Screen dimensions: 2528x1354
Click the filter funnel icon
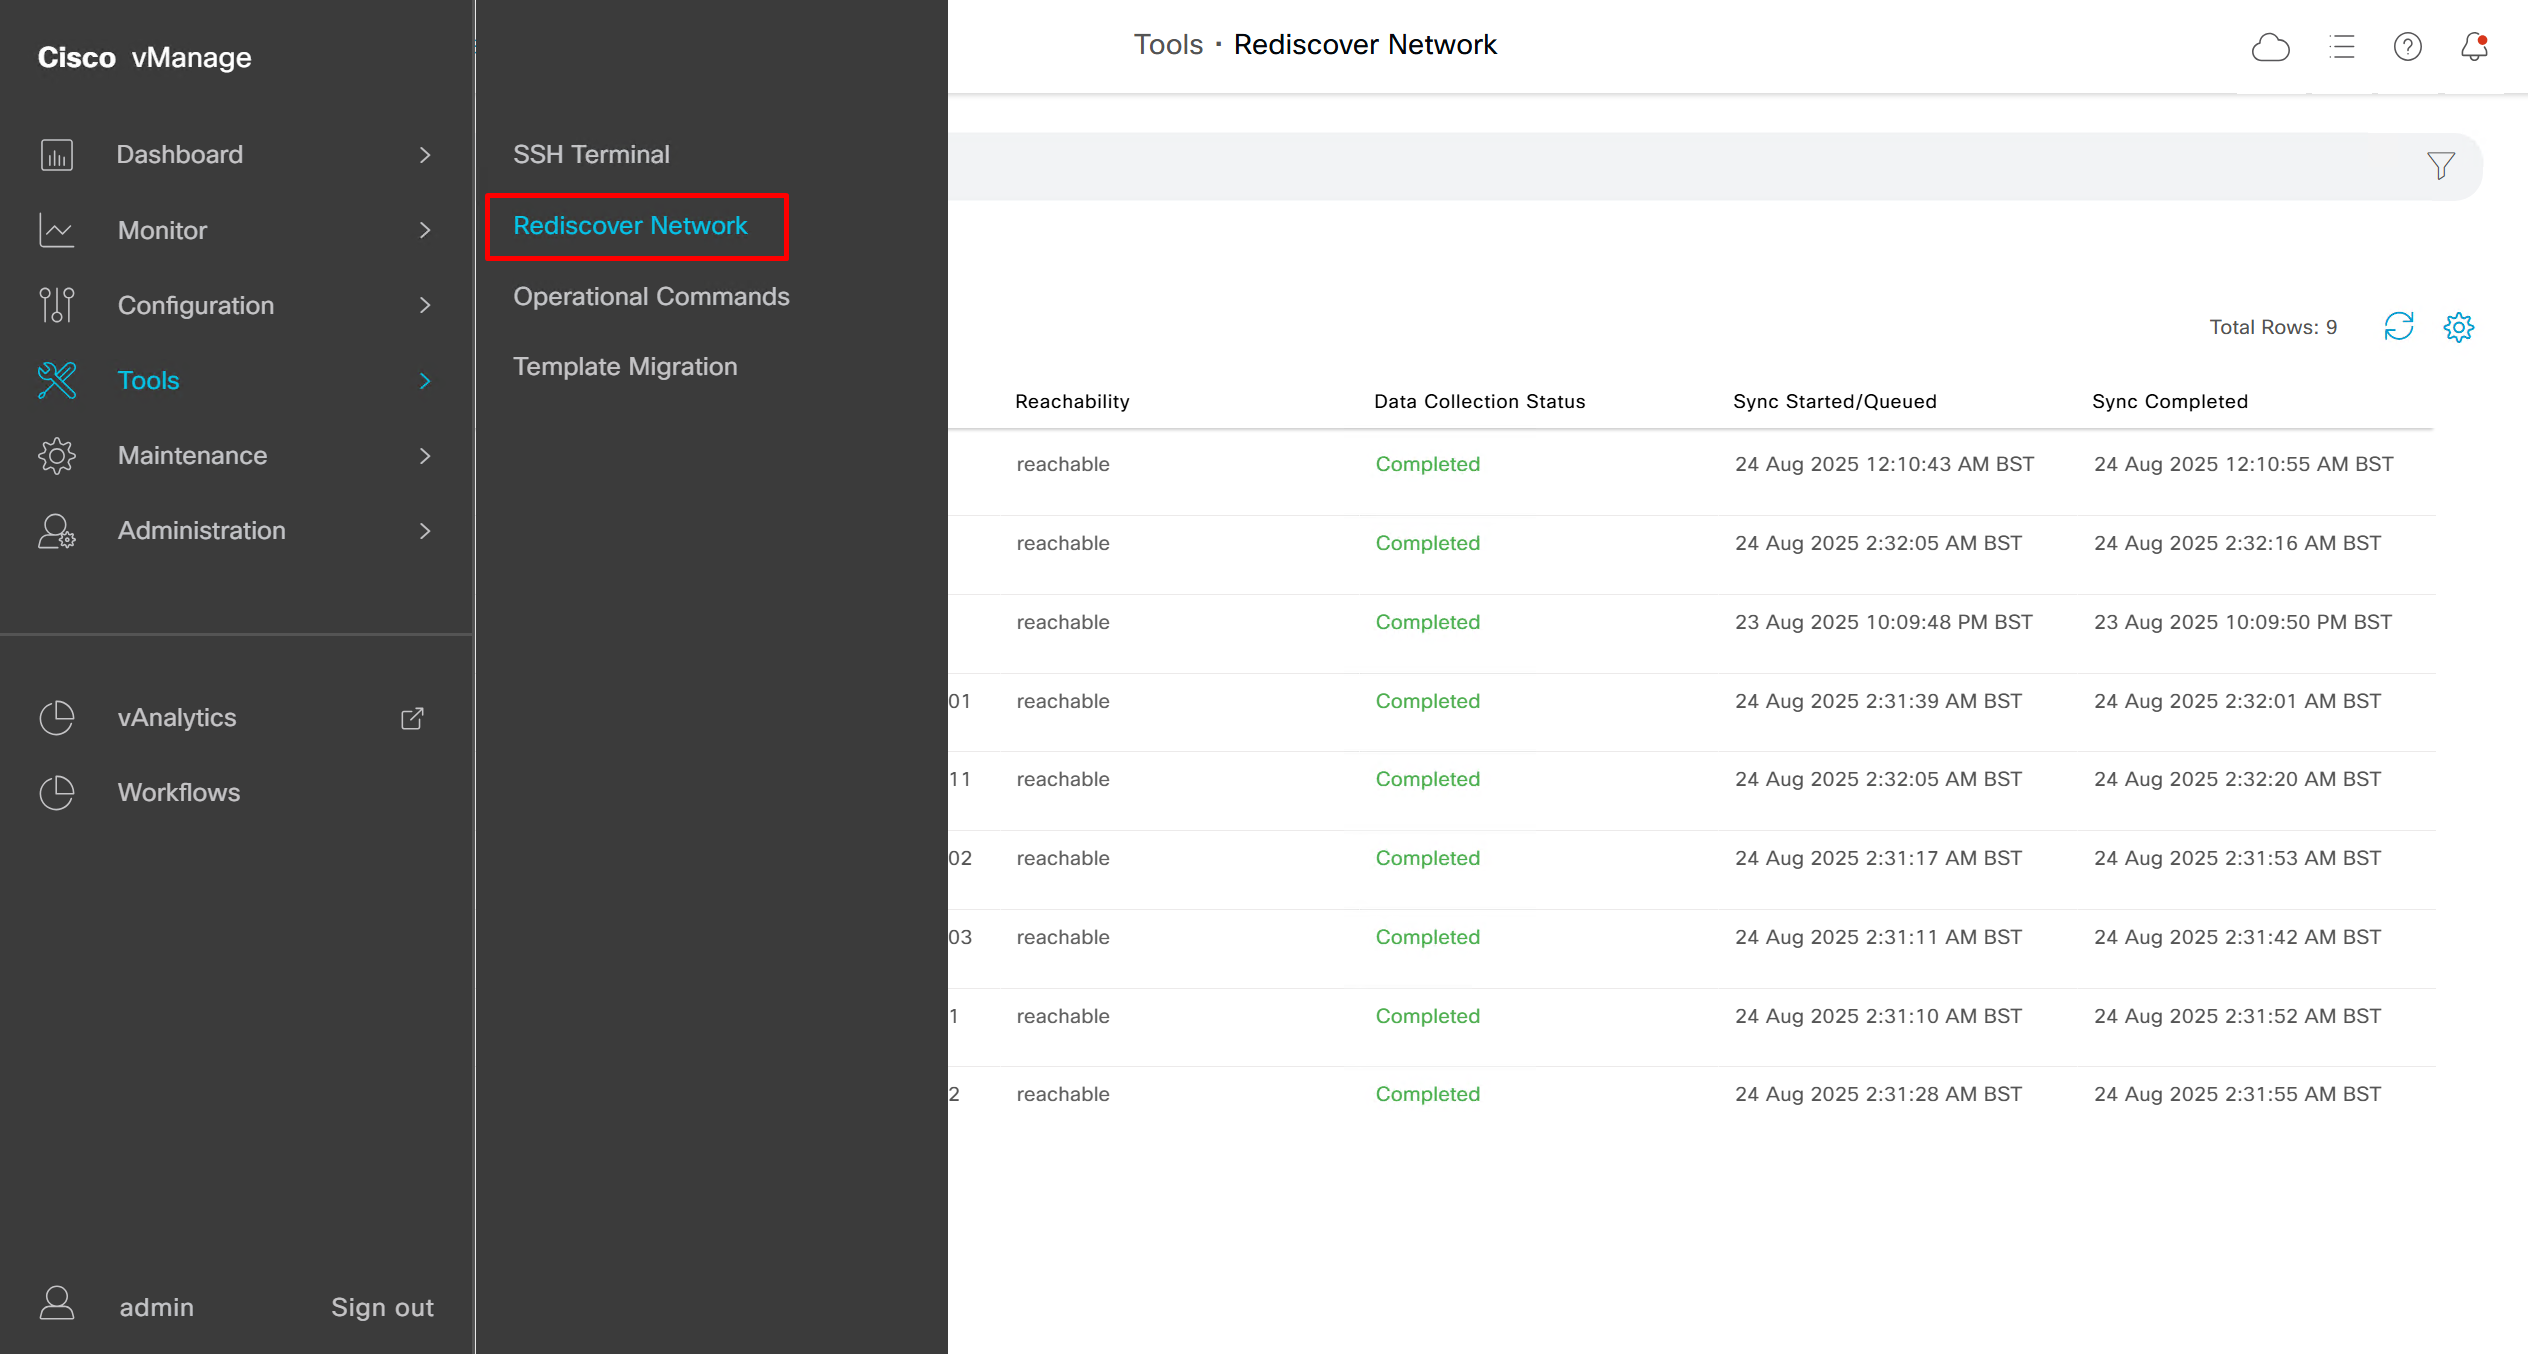(2440, 165)
